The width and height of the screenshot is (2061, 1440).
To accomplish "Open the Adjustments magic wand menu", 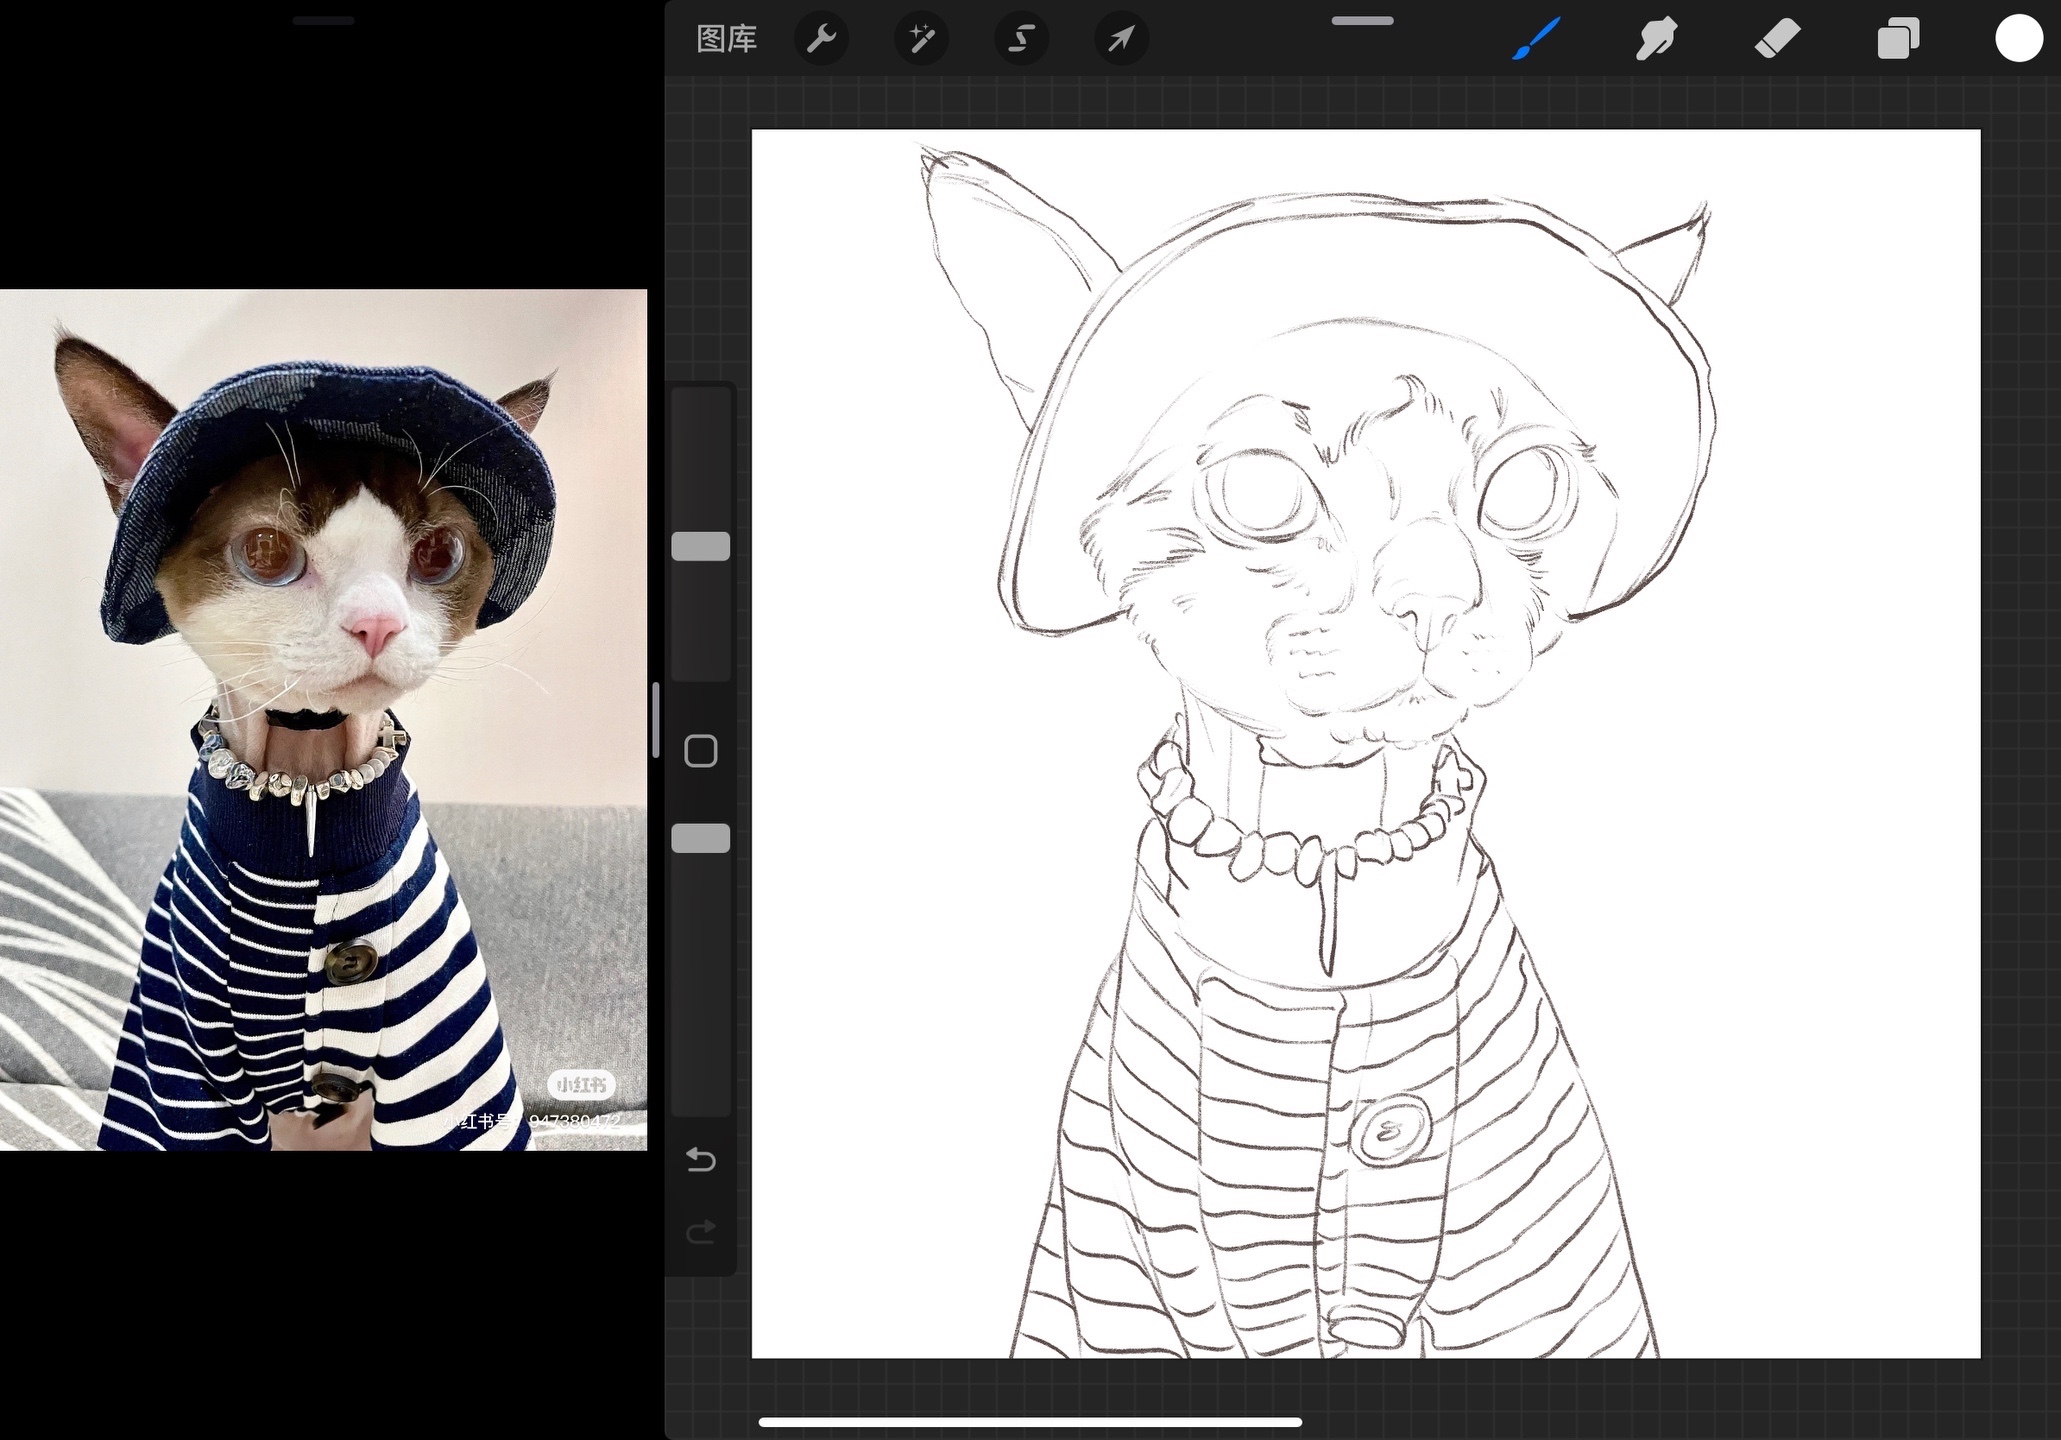I will [x=921, y=39].
